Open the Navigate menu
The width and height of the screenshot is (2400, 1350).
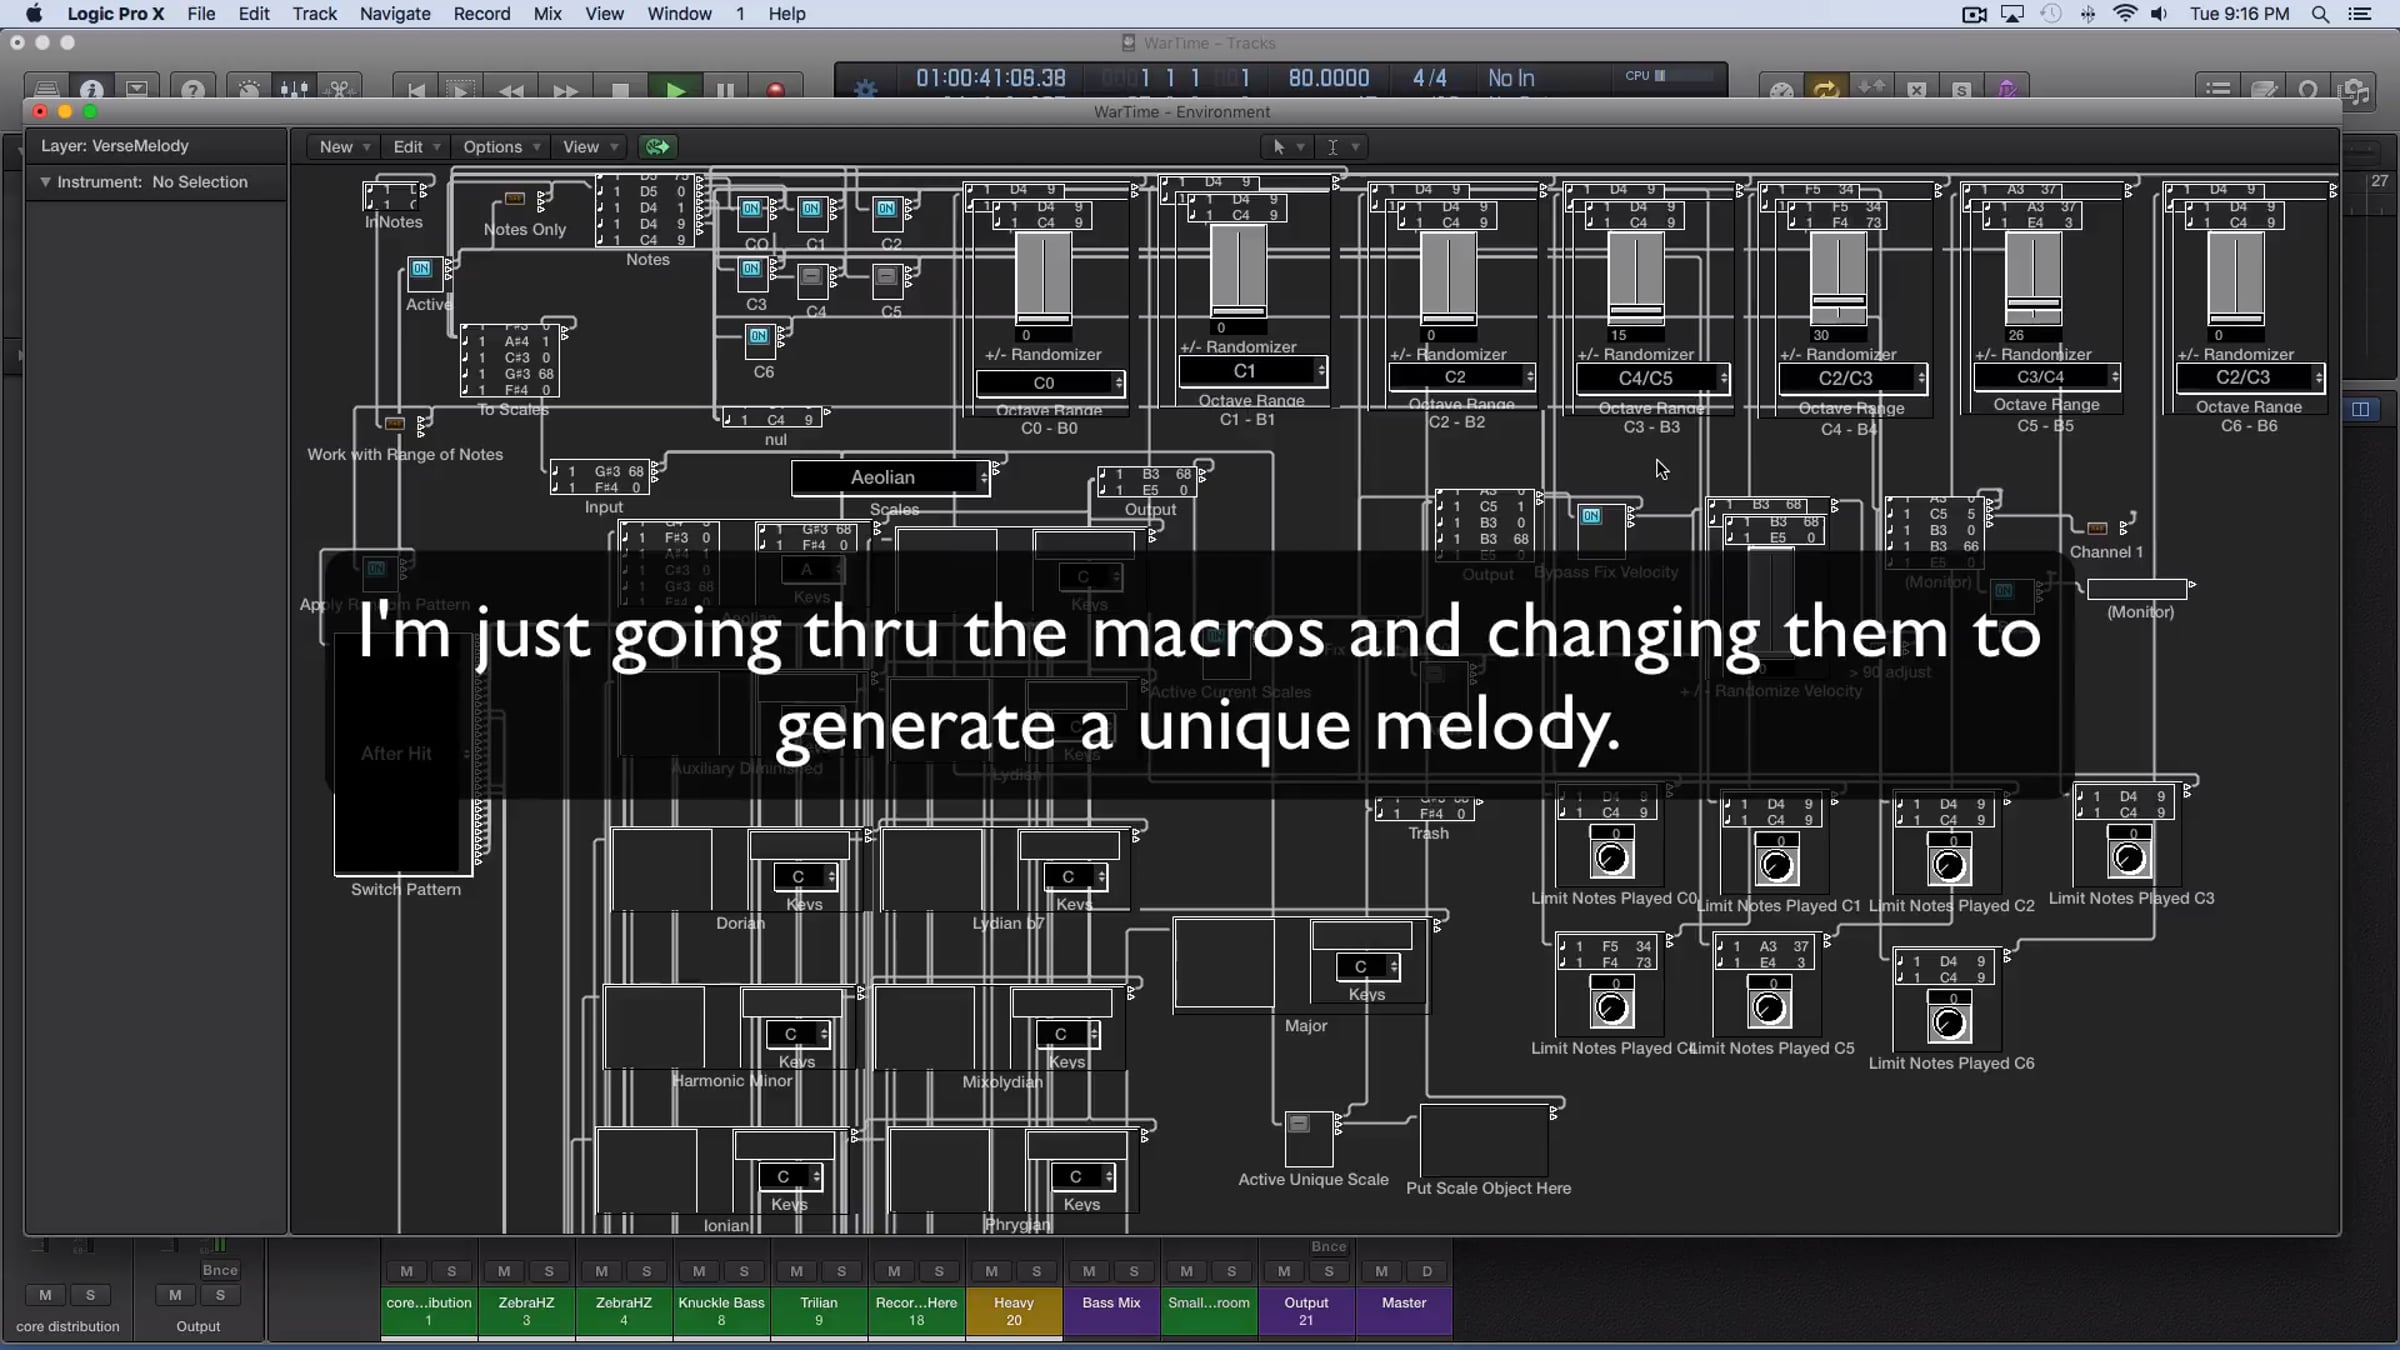(x=395, y=14)
